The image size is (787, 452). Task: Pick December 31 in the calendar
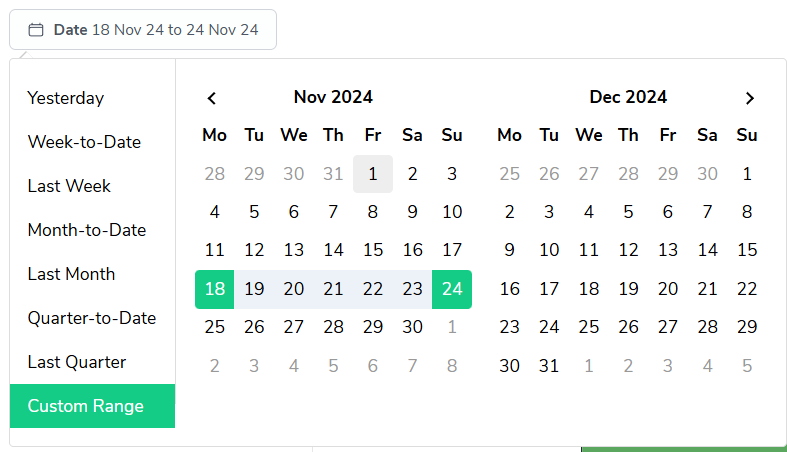click(x=549, y=366)
